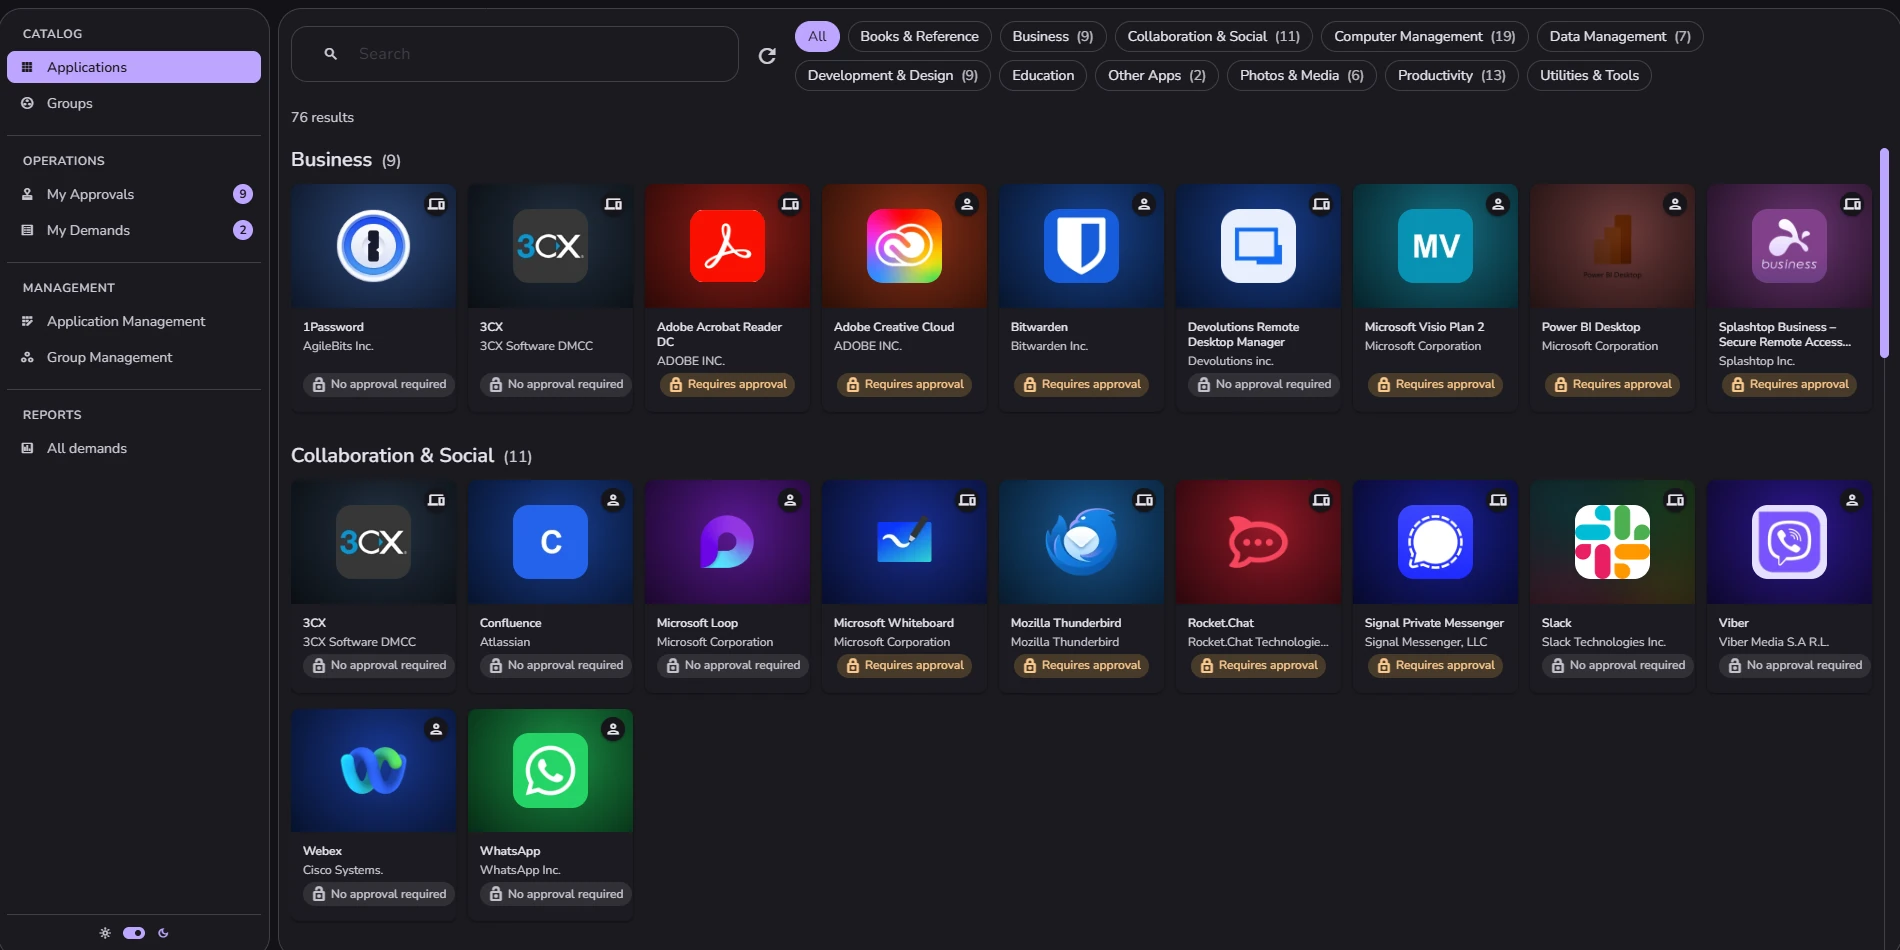Image resolution: width=1900 pixels, height=950 pixels.
Task: Click the Devolutions Remote Desktop Manager icon
Action: coord(1258,246)
